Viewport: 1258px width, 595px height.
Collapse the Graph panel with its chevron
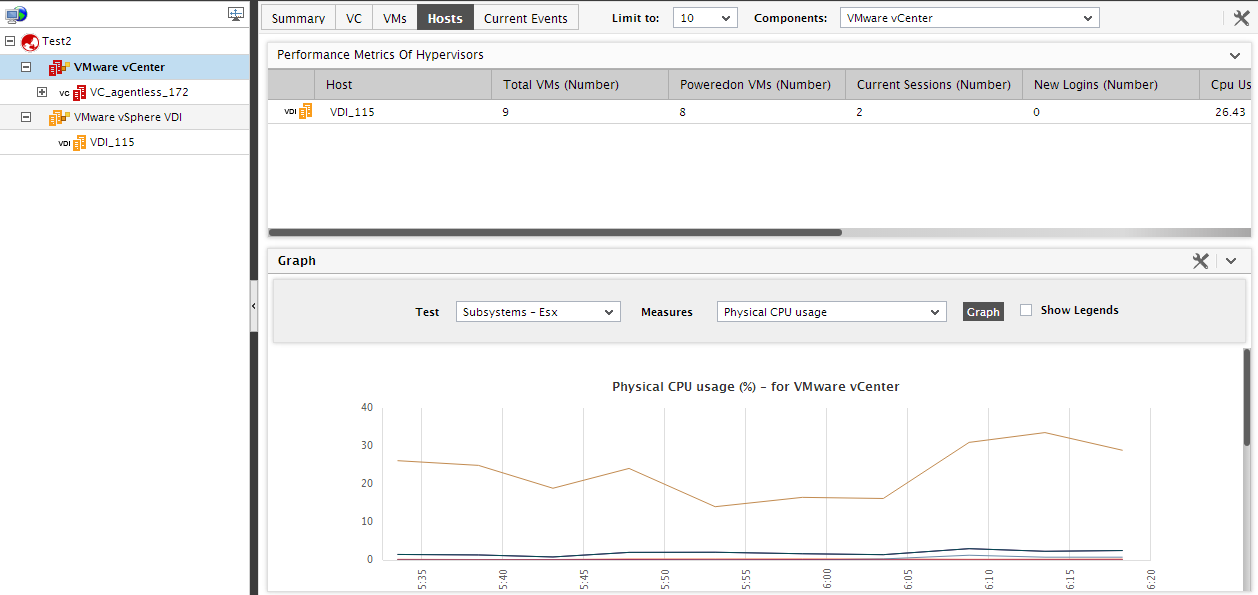[1231, 261]
